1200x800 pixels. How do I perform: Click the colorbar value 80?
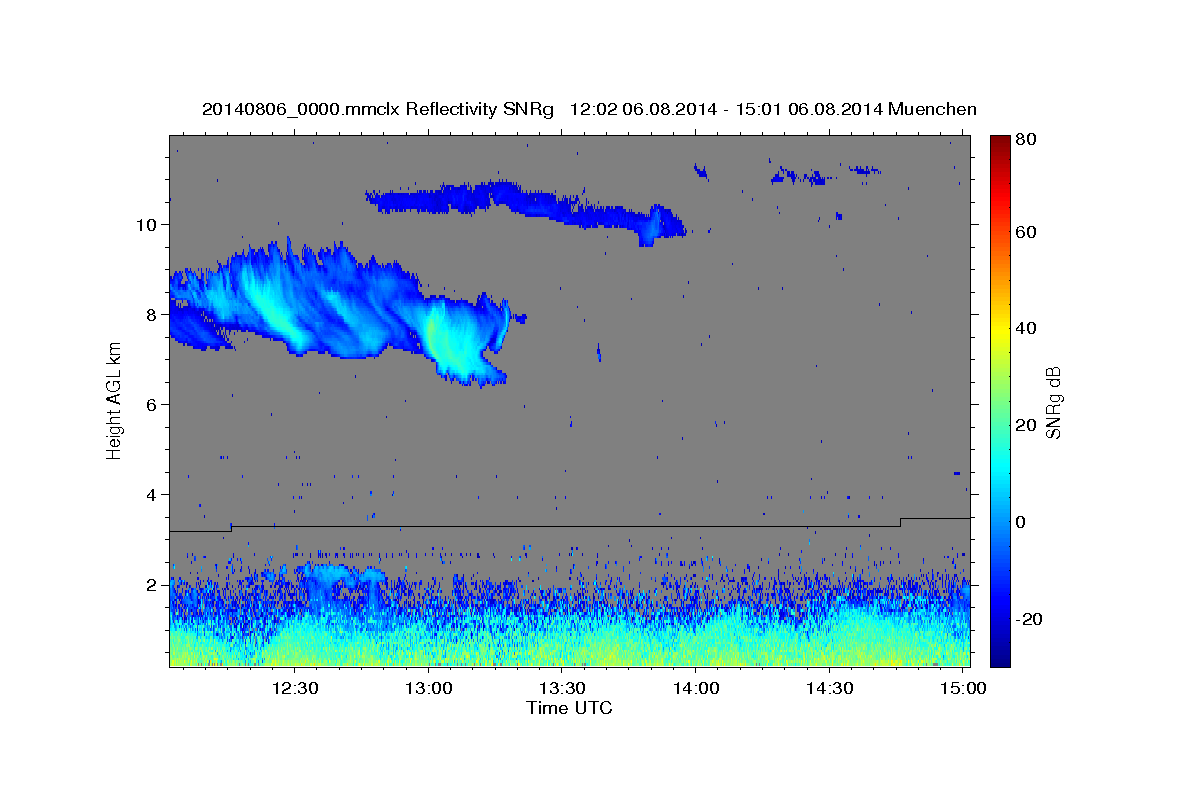1025,140
